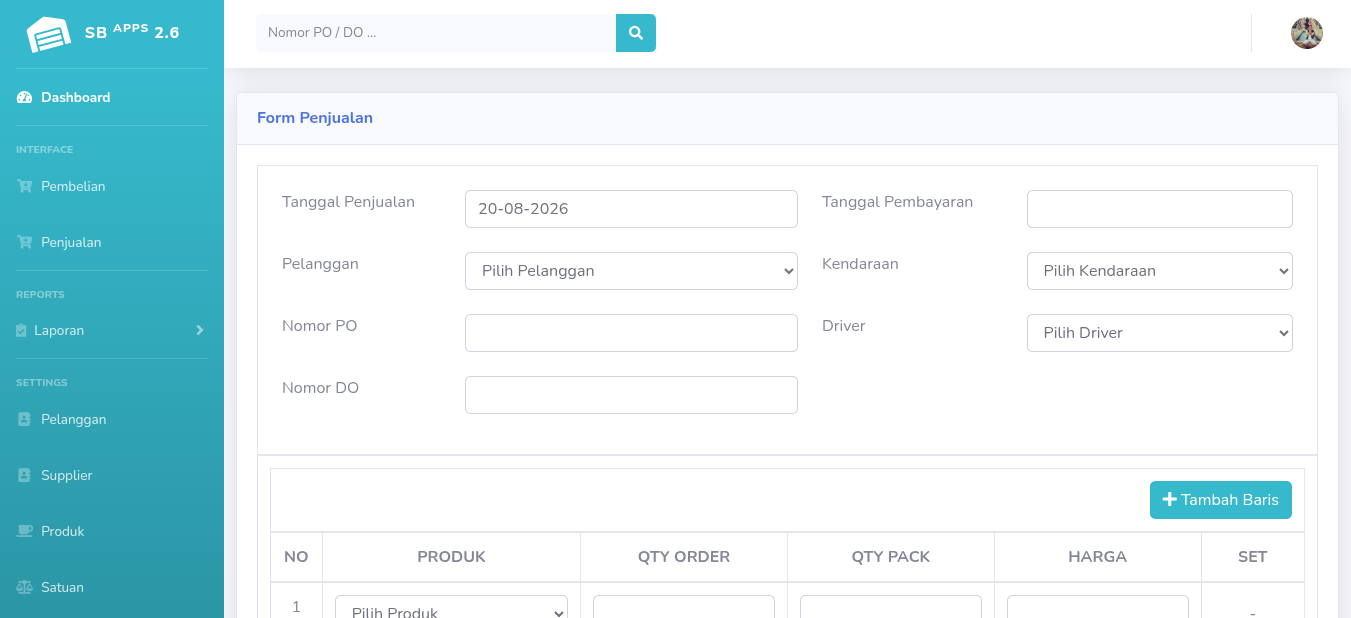Viewport: 1351px width, 618px height.
Task: Click the plus icon on Tambah Baris
Action: tap(1169, 500)
